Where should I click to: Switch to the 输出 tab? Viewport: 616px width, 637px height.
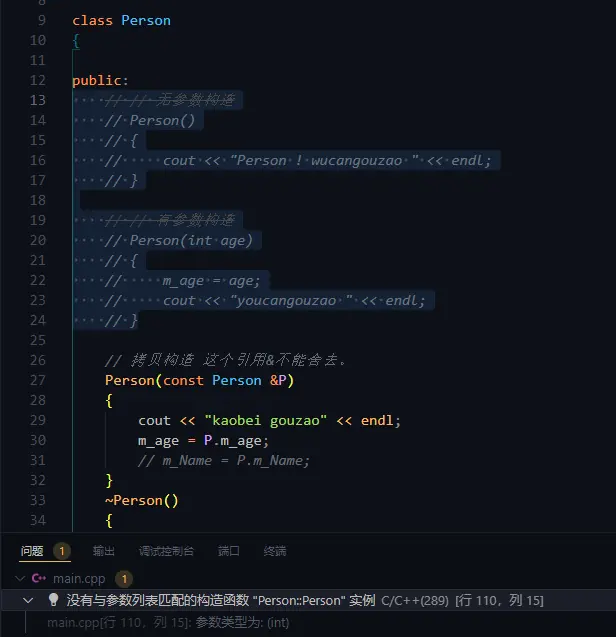(x=104, y=551)
